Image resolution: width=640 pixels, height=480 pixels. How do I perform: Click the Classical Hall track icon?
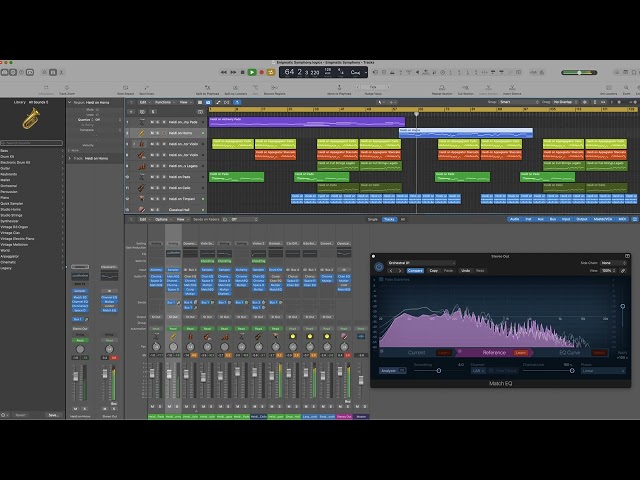(x=142, y=209)
